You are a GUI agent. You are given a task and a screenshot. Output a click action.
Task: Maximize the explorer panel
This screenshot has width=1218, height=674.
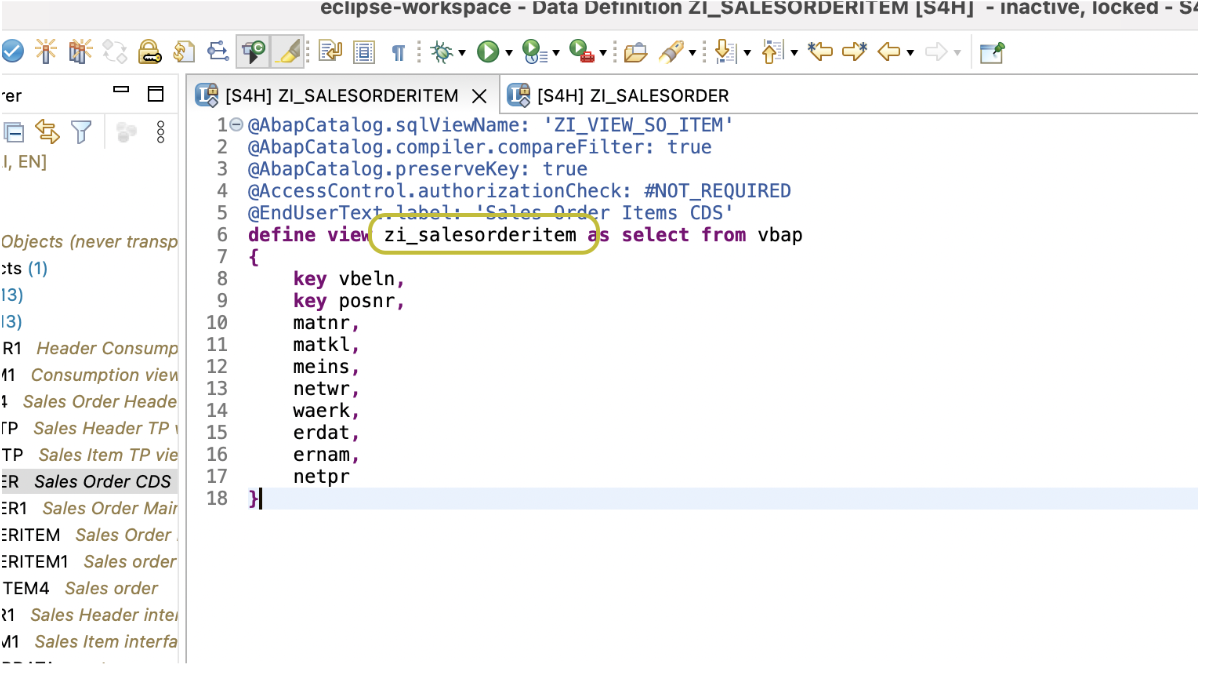coord(155,94)
